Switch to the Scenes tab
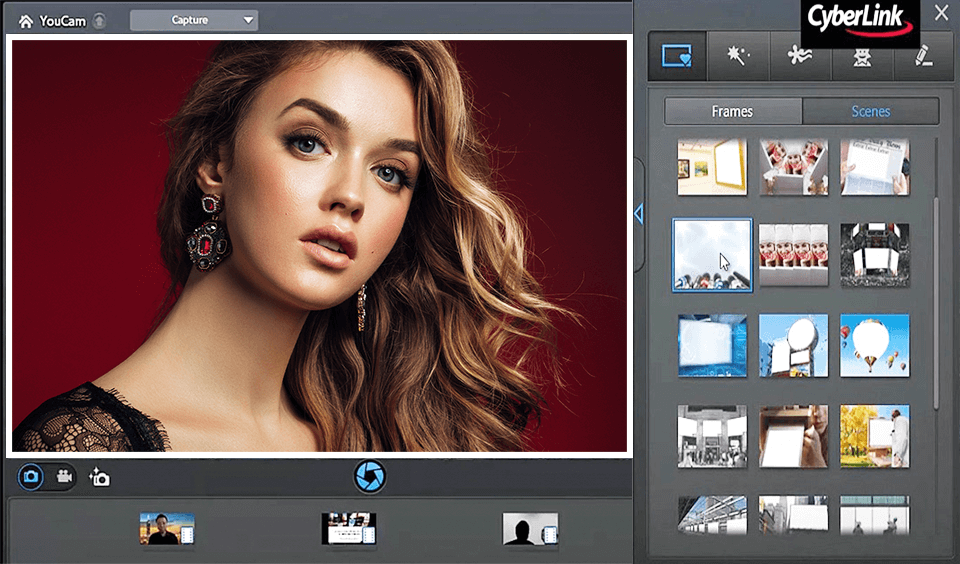The image size is (960, 564). point(871,111)
